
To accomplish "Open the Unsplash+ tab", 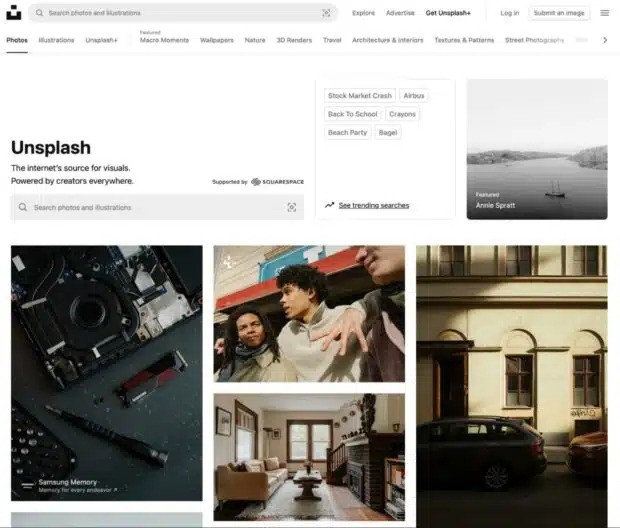I will 102,40.
